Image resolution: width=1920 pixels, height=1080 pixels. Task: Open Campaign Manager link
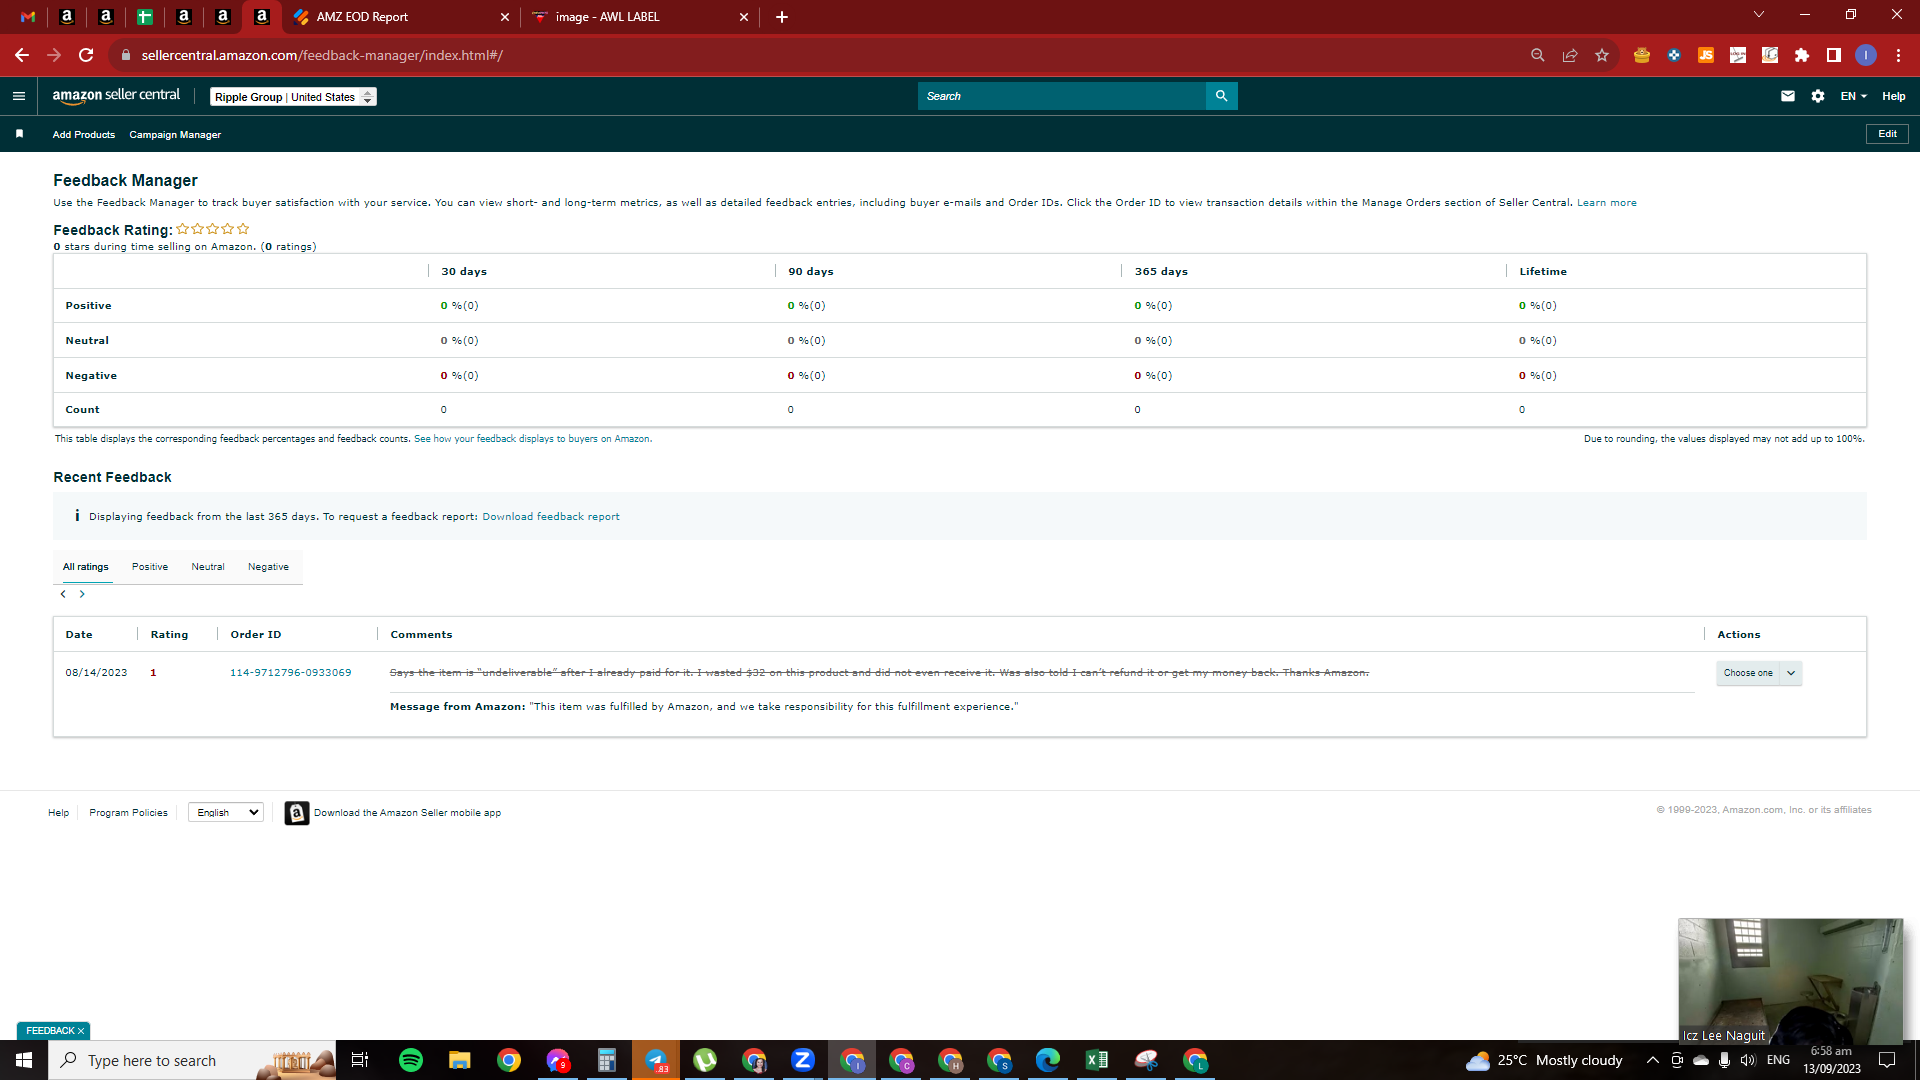[x=175, y=135]
